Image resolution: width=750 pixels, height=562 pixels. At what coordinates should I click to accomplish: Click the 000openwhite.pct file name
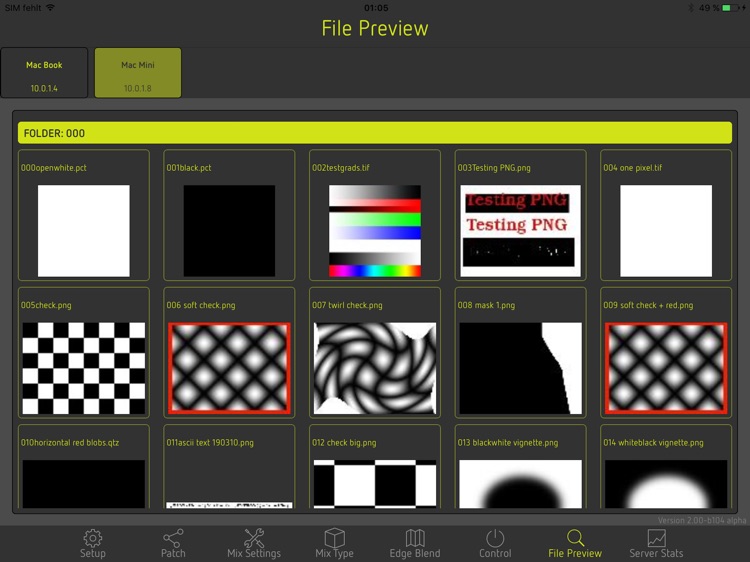click(54, 168)
